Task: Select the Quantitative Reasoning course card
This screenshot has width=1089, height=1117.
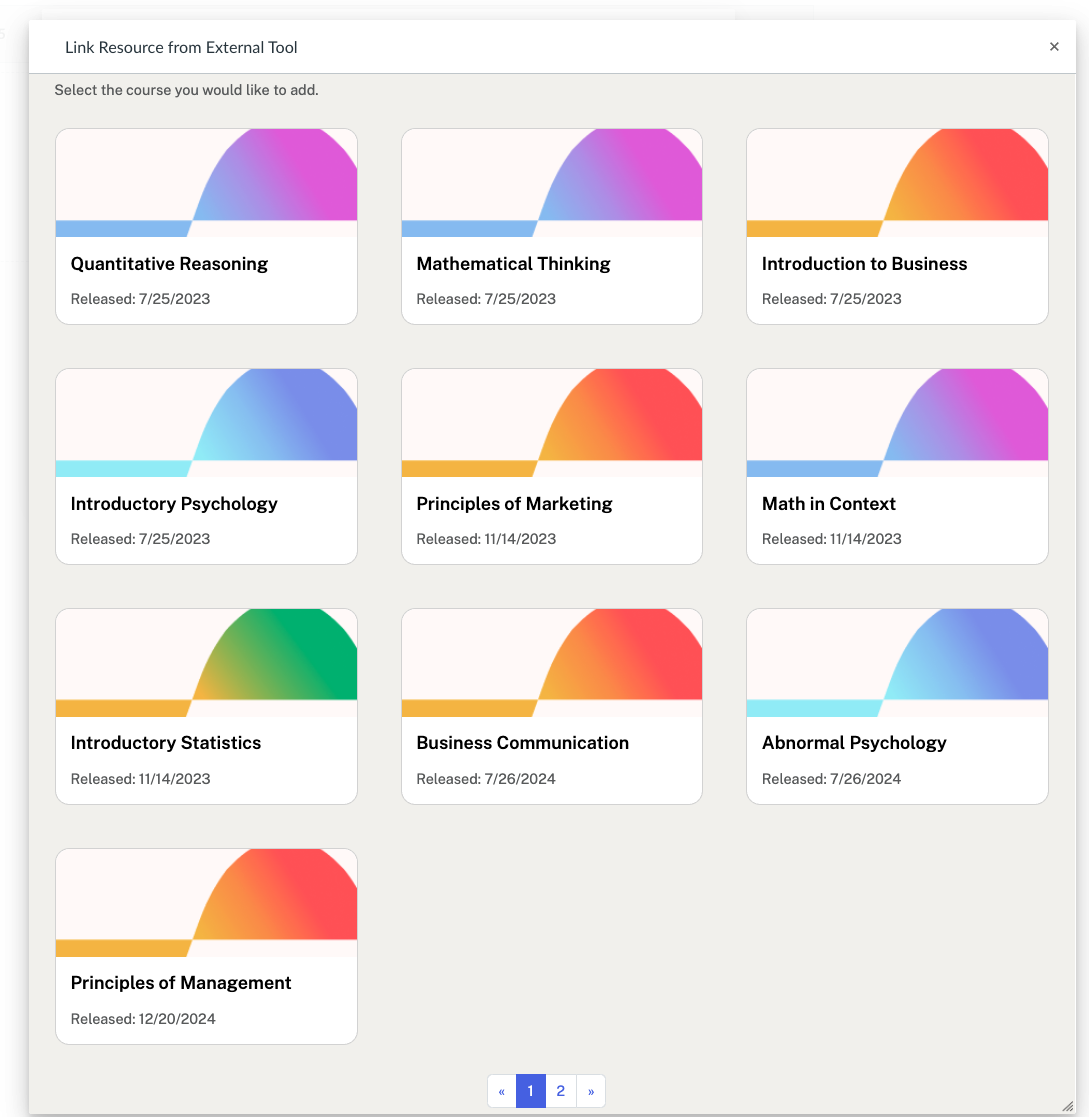Action: coord(206,226)
